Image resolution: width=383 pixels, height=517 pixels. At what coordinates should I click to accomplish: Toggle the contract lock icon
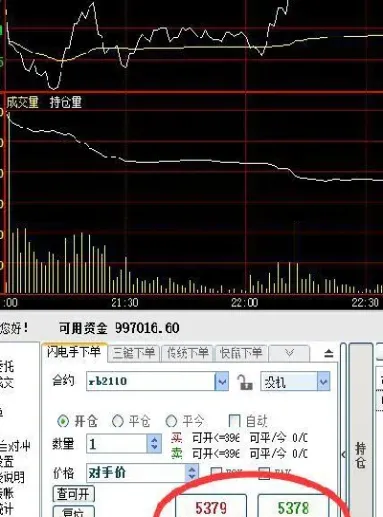245,382
